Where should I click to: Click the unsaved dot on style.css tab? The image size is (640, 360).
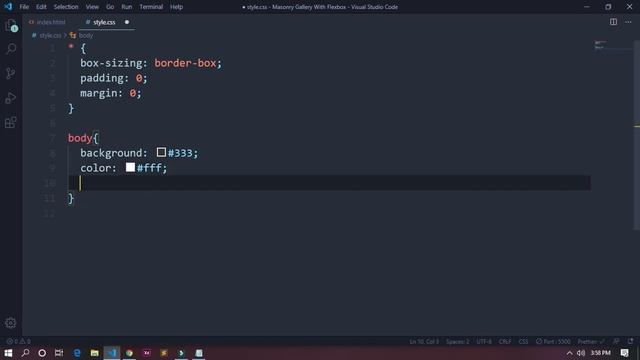click(127, 22)
